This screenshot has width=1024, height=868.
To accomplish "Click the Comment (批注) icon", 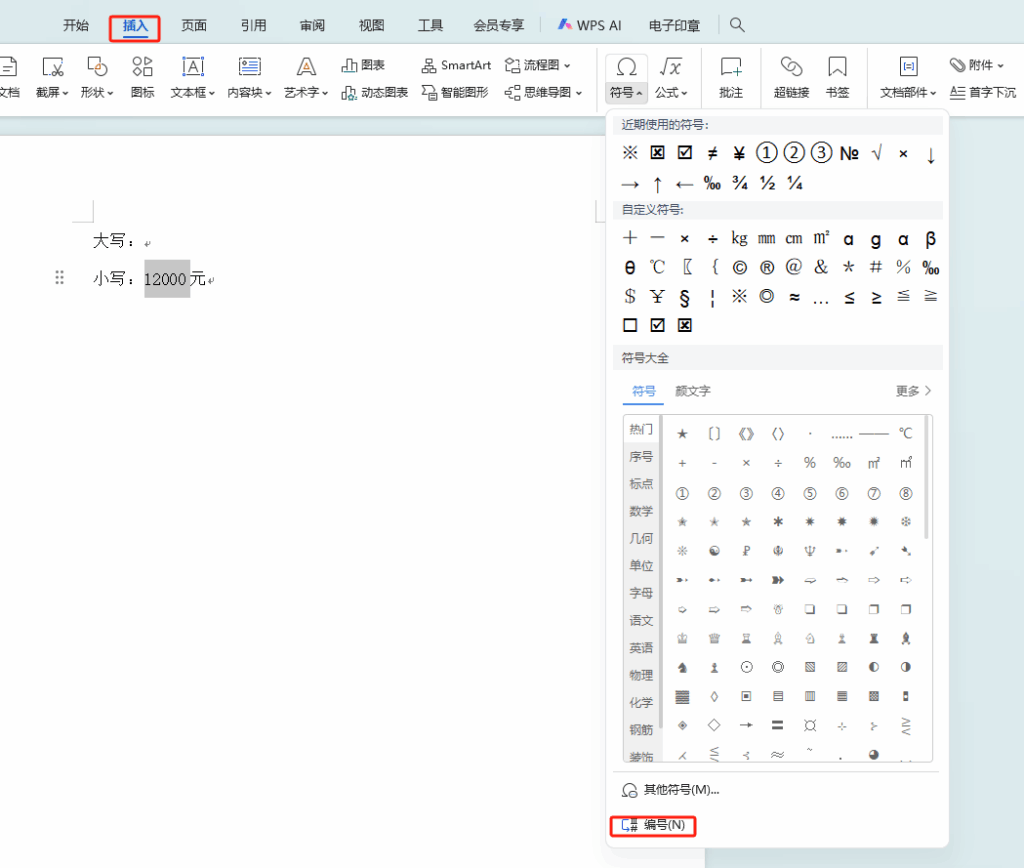I will click(731, 77).
